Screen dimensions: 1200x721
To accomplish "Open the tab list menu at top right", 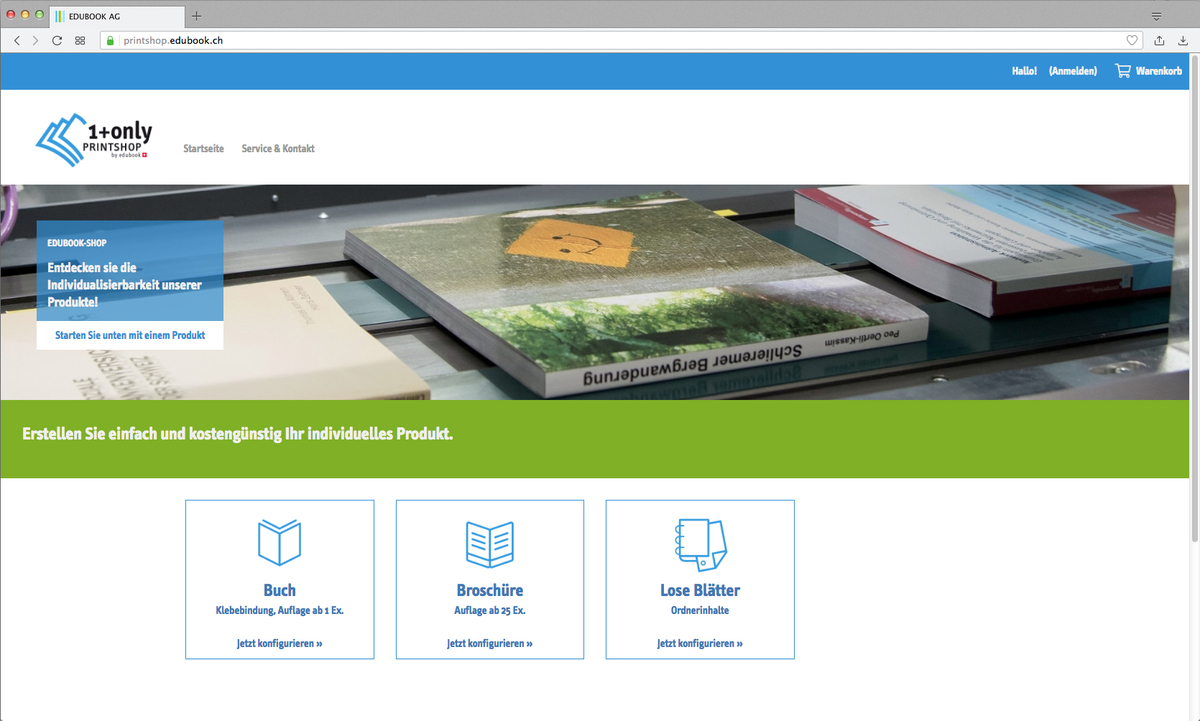I will click(x=1157, y=16).
